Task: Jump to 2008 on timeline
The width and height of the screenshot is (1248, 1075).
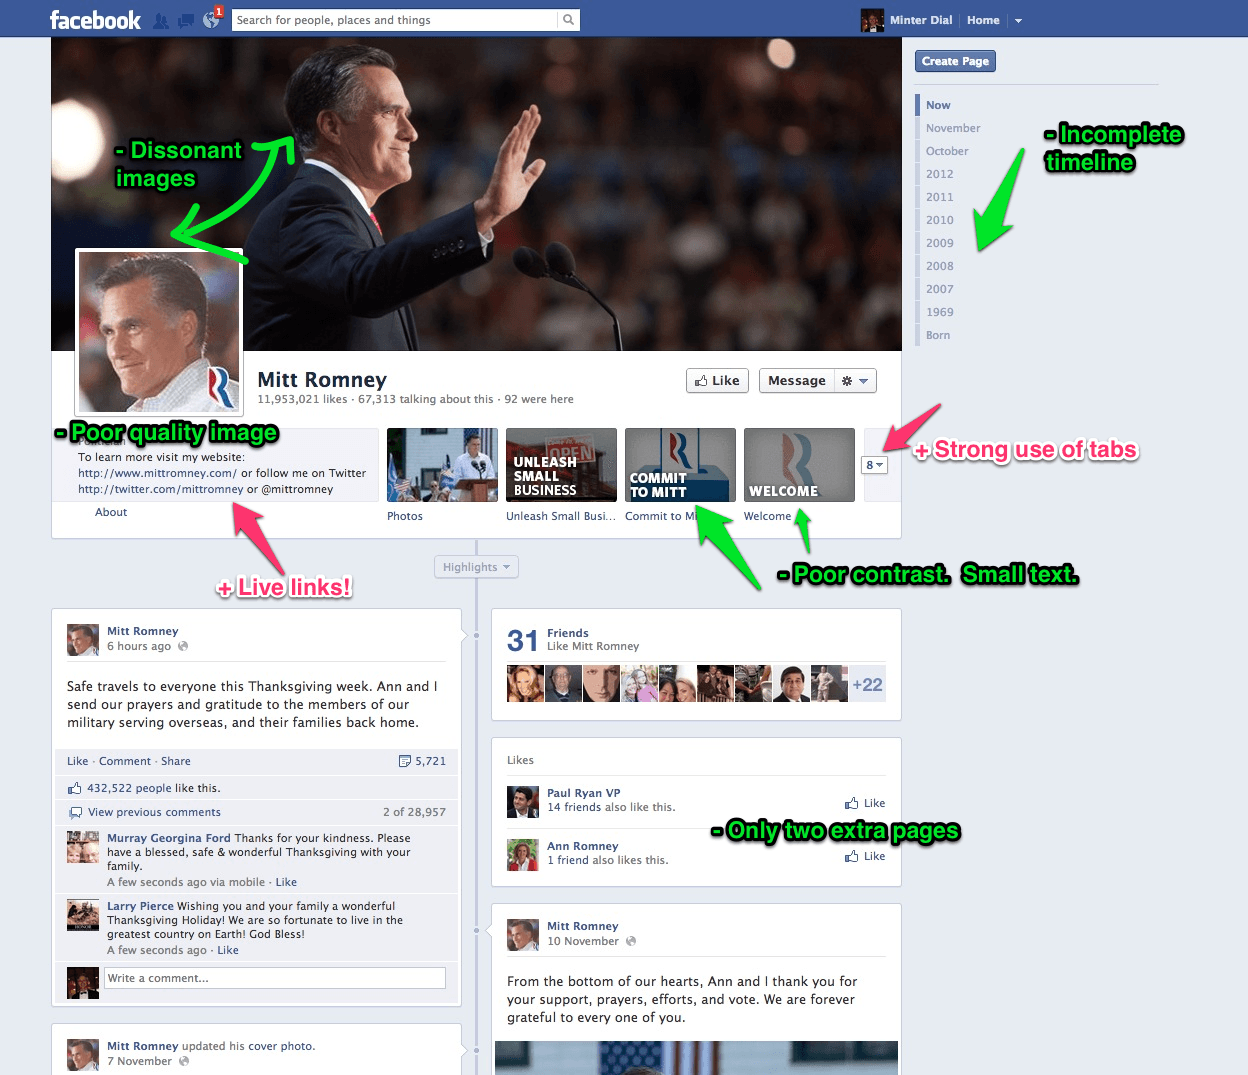Action: coord(940,266)
